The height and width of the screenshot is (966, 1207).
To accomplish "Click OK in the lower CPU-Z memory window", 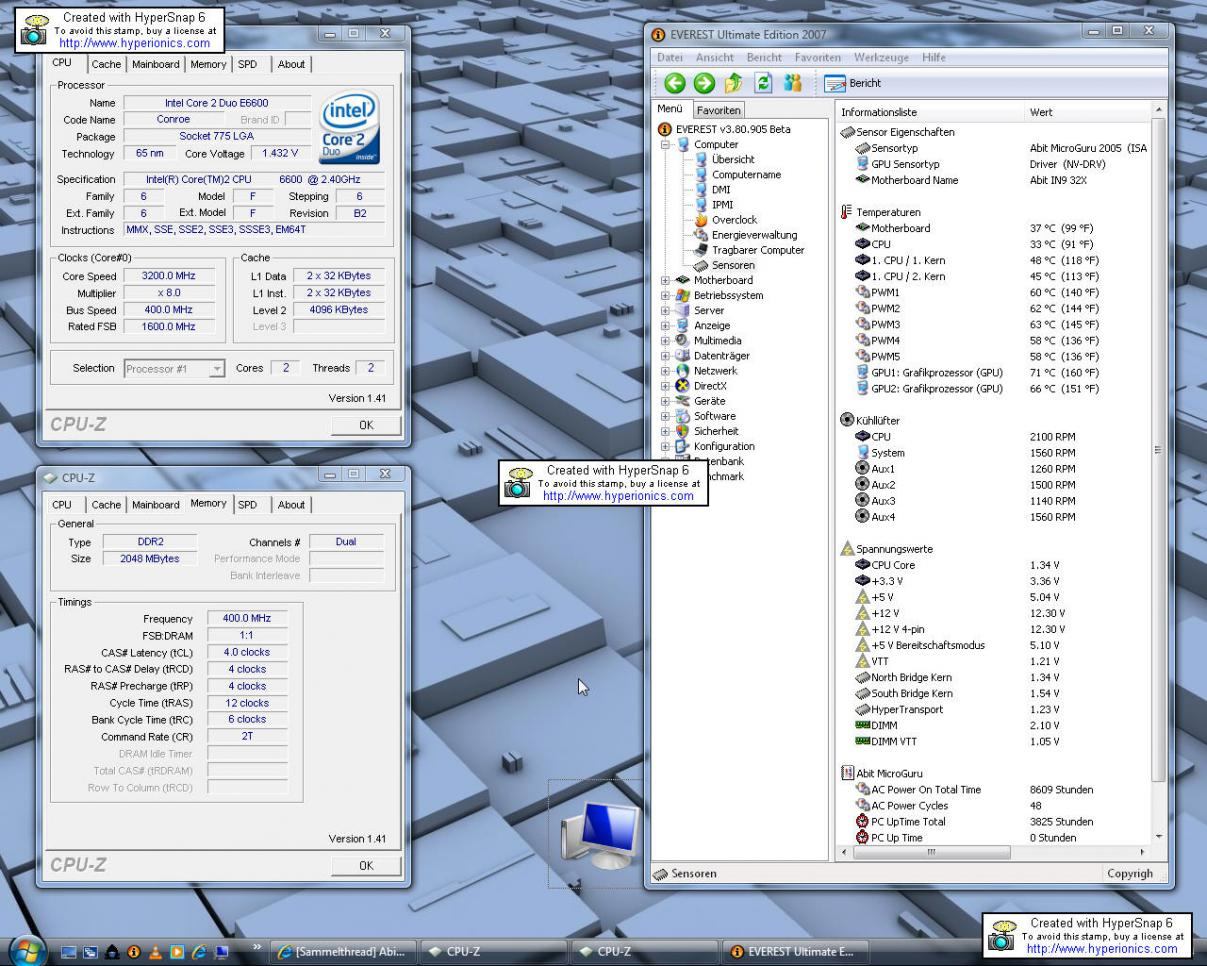I will (366, 866).
